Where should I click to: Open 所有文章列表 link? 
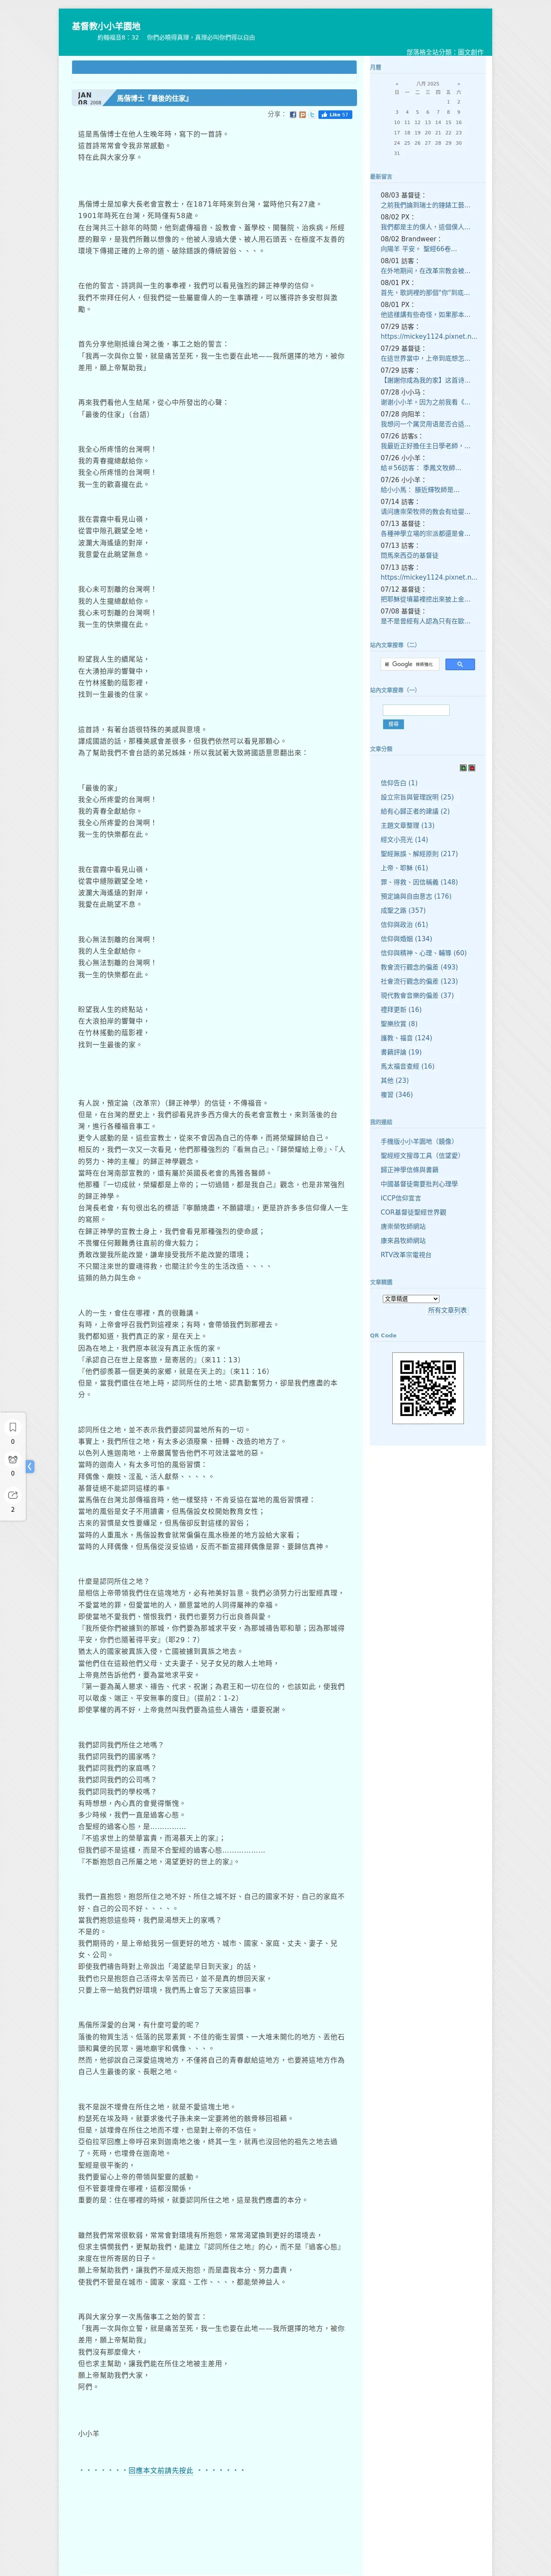click(447, 1310)
